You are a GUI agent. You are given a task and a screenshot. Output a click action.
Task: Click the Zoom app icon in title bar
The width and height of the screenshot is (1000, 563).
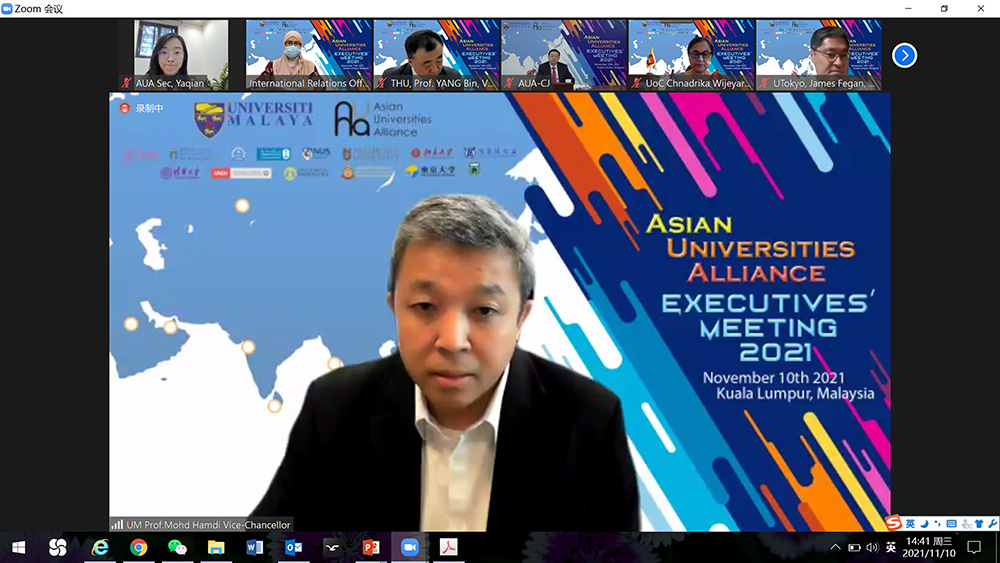tap(7, 8)
